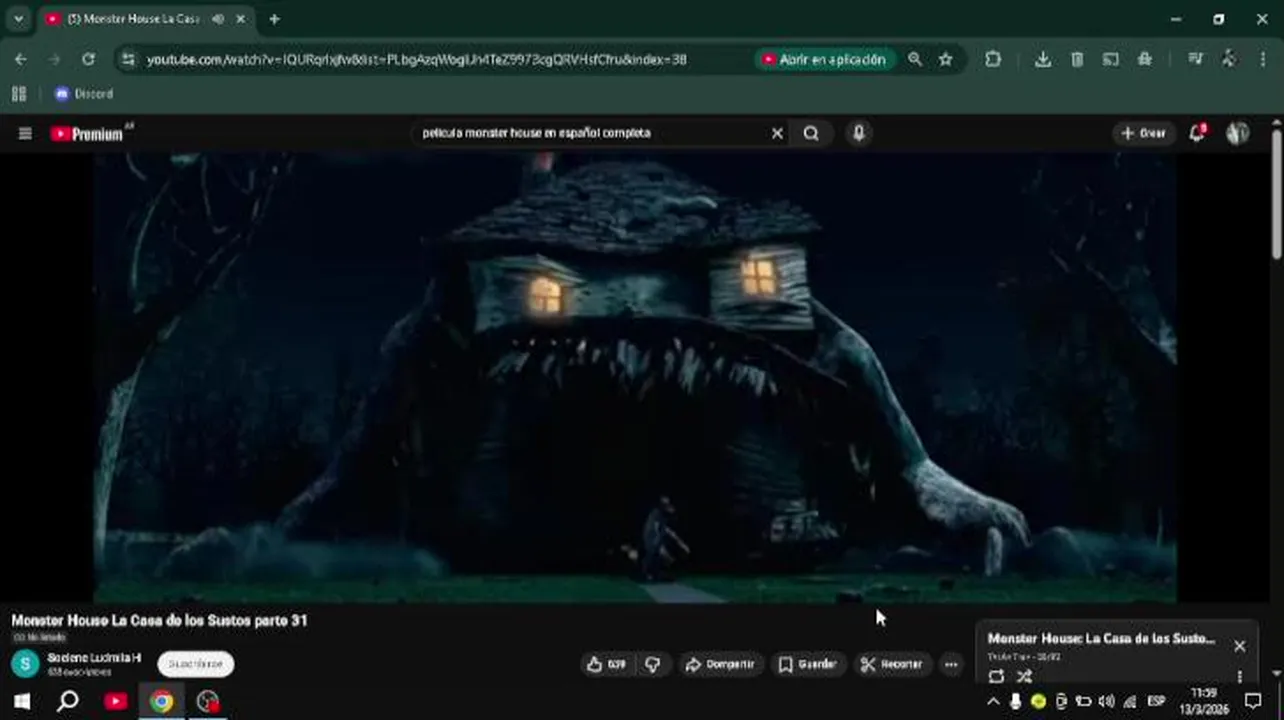Open the network tray icon

(1129, 702)
